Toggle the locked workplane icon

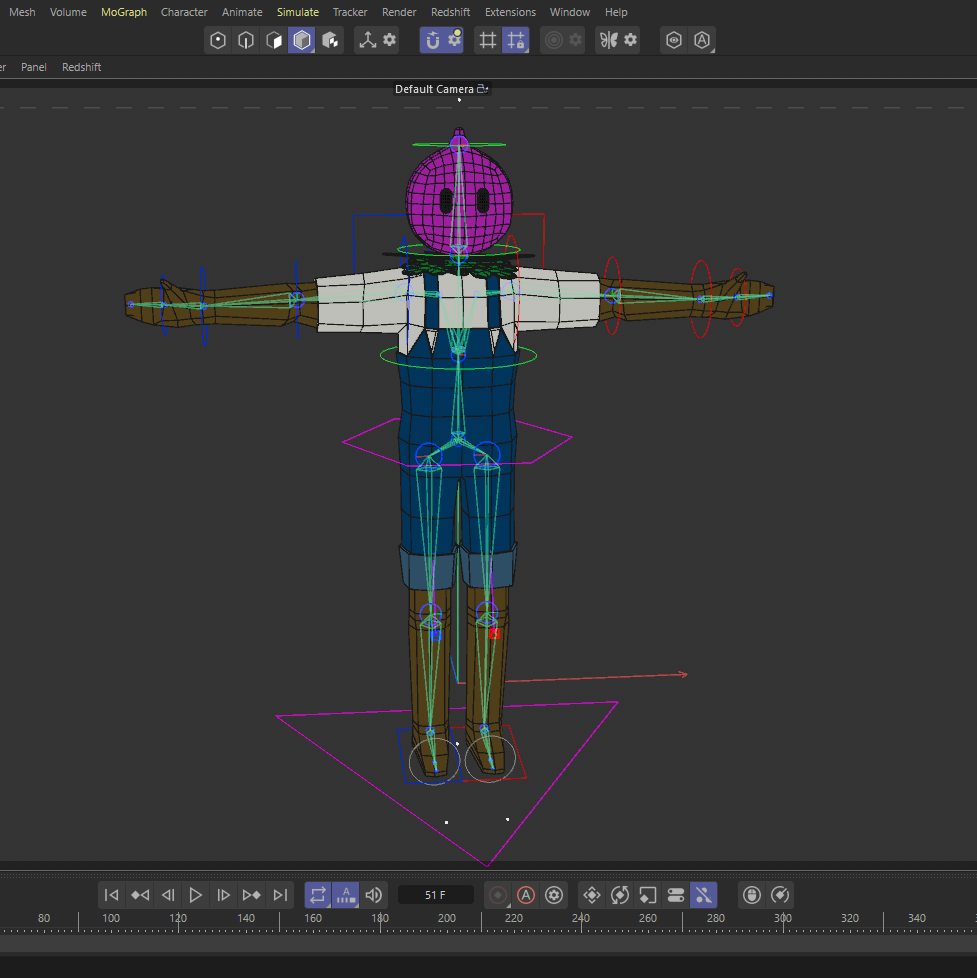pos(515,41)
